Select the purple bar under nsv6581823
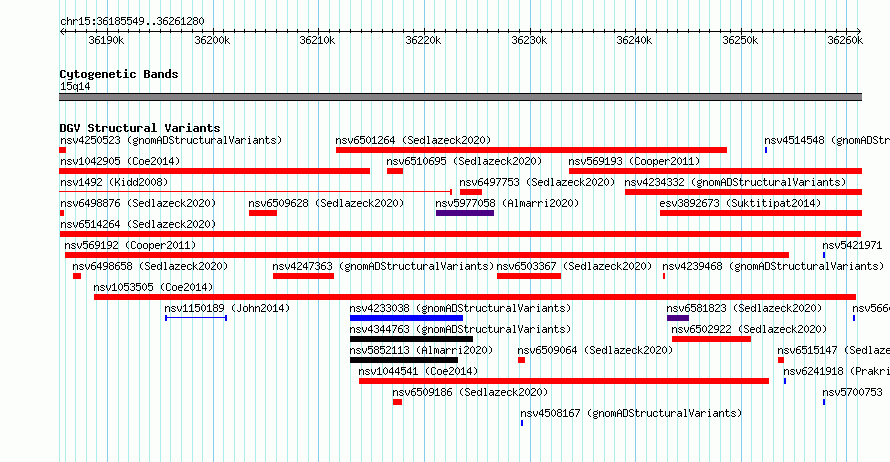This screenshot has height=462, width=890. [678, 318]
